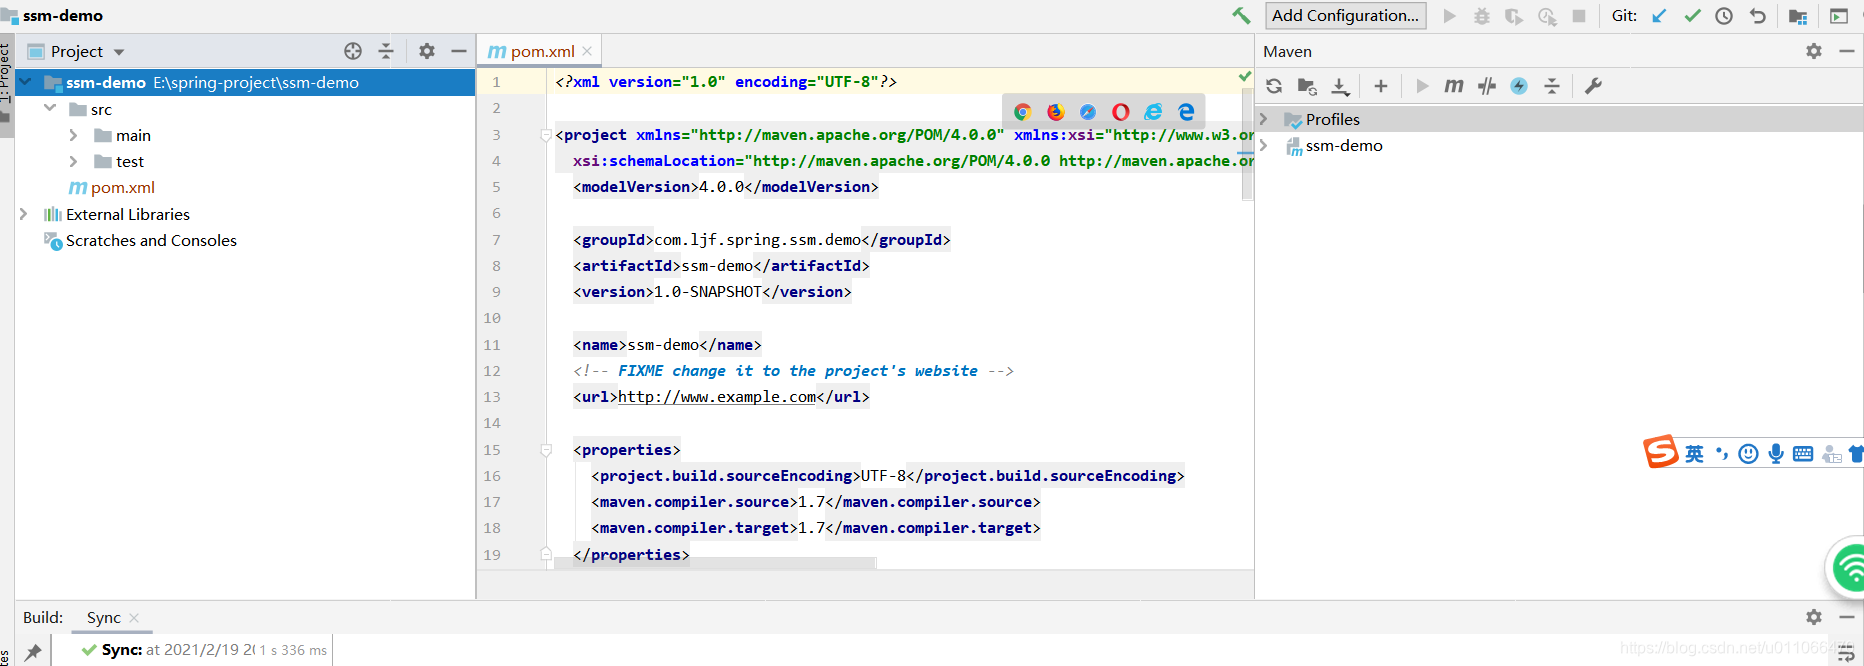Viewport: 1864px width, 666px height.
Task: Execute Maven Goal 'm' icon
Action: pos(1454,86)
